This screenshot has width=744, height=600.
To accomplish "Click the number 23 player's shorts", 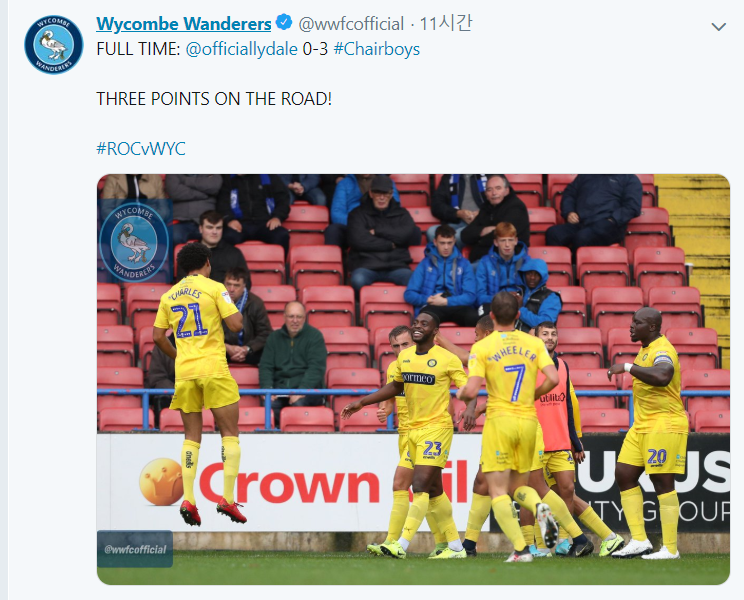I will pyautogui.click(x=431, y=447).
